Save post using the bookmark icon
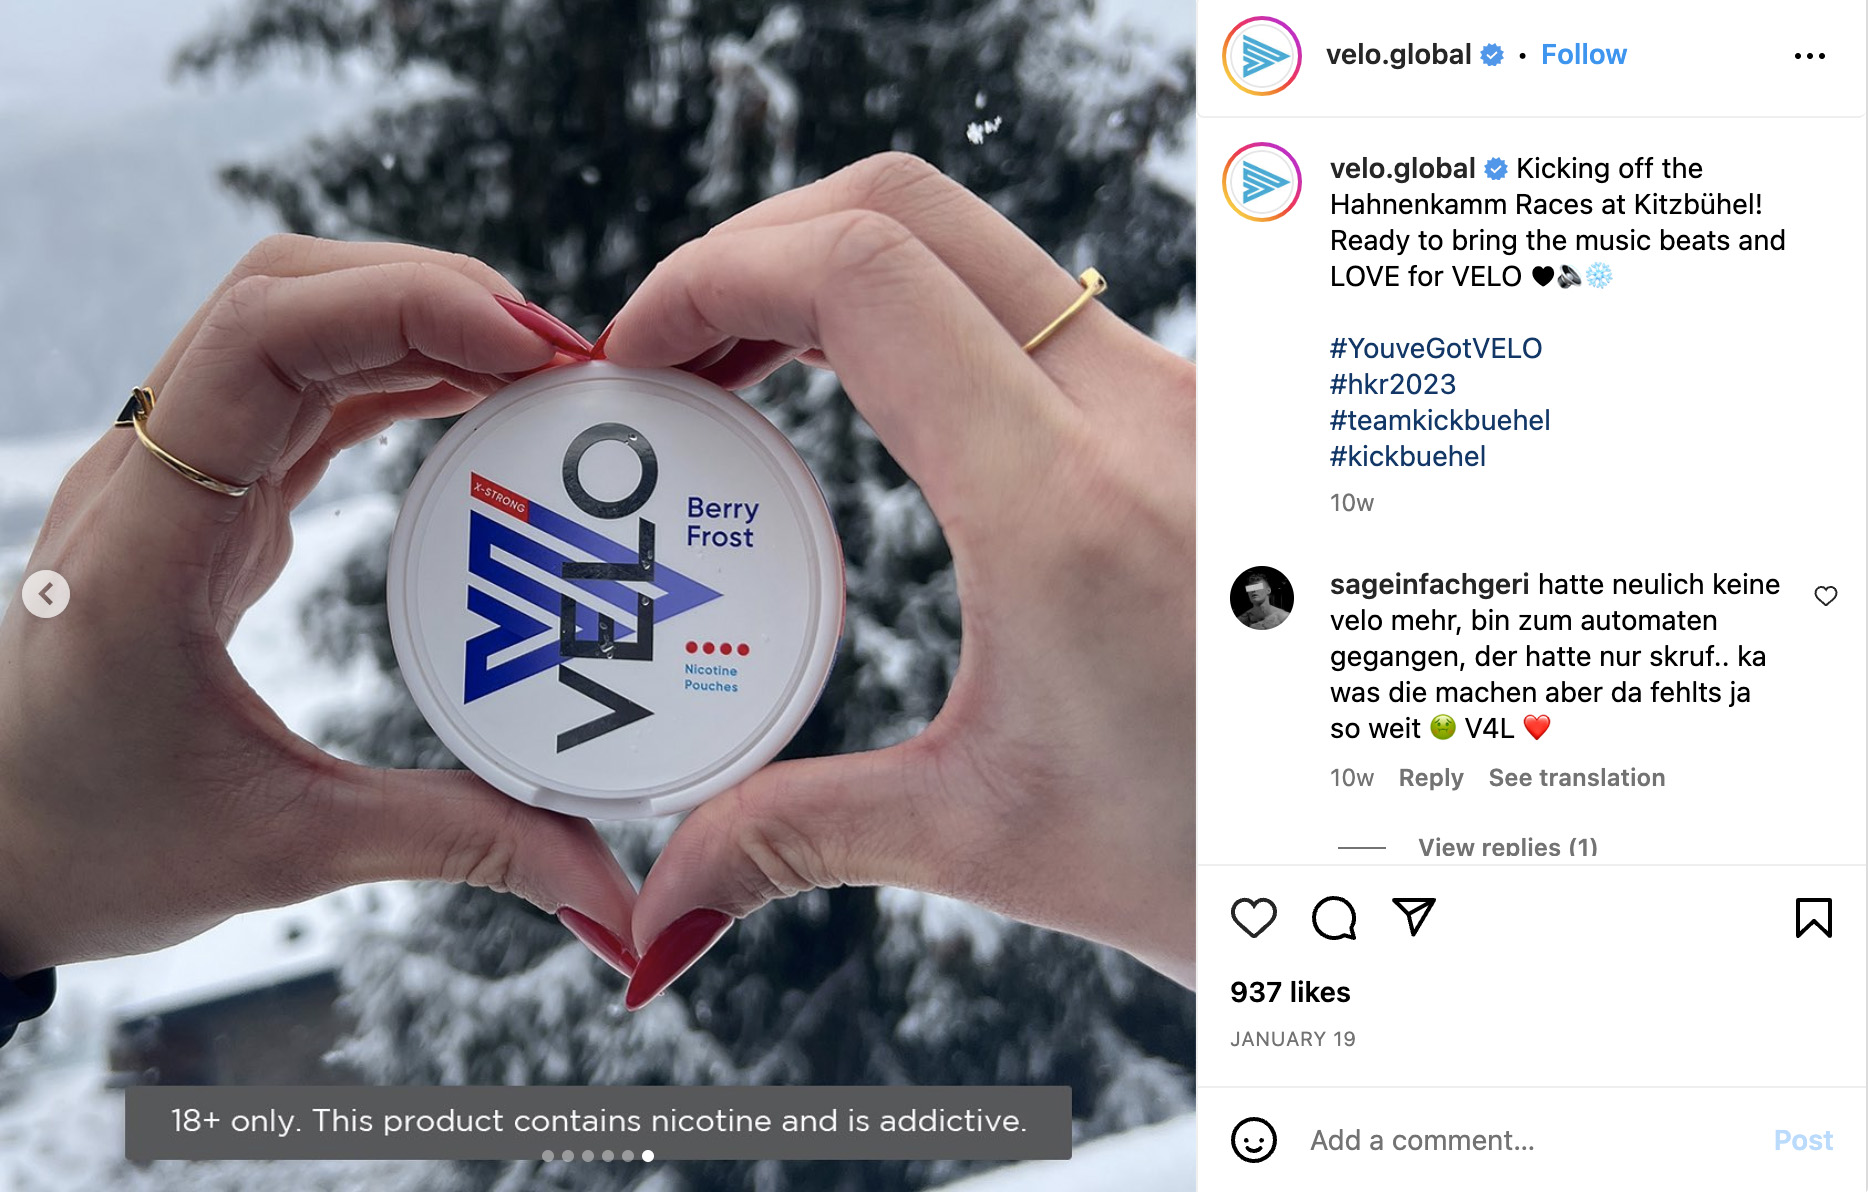This screenshot has height=1192, width=1868. click(1813, 917)
